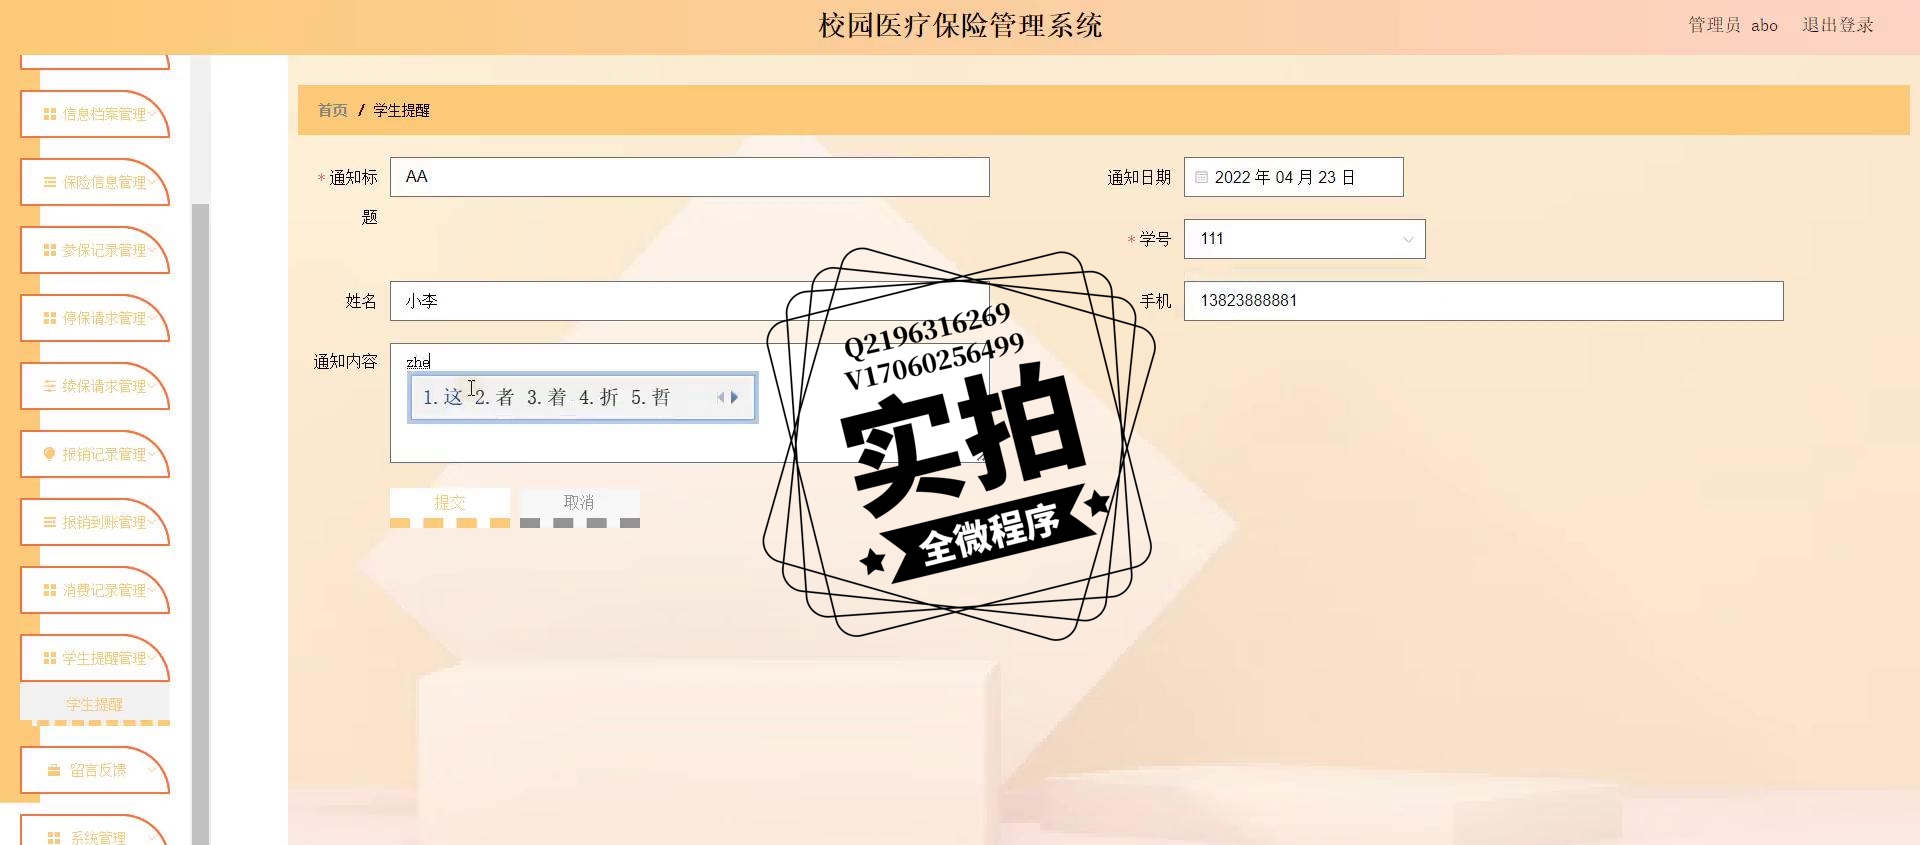
Task: Go to 首页 via the breadcrumb
Action: click(332, 110)
